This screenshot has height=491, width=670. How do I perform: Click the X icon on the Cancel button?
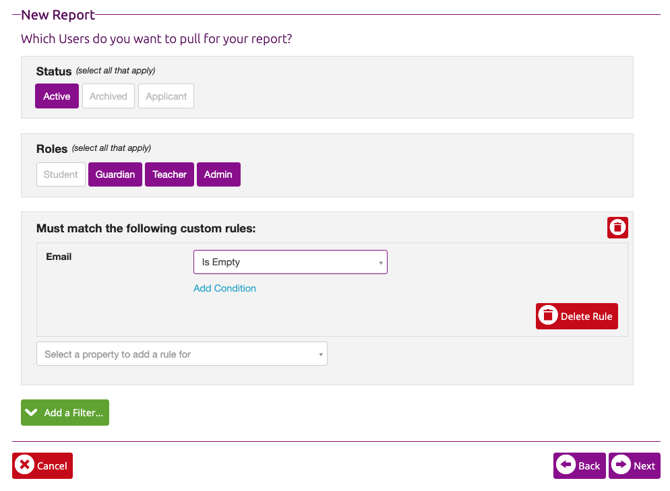click(25, 465)
